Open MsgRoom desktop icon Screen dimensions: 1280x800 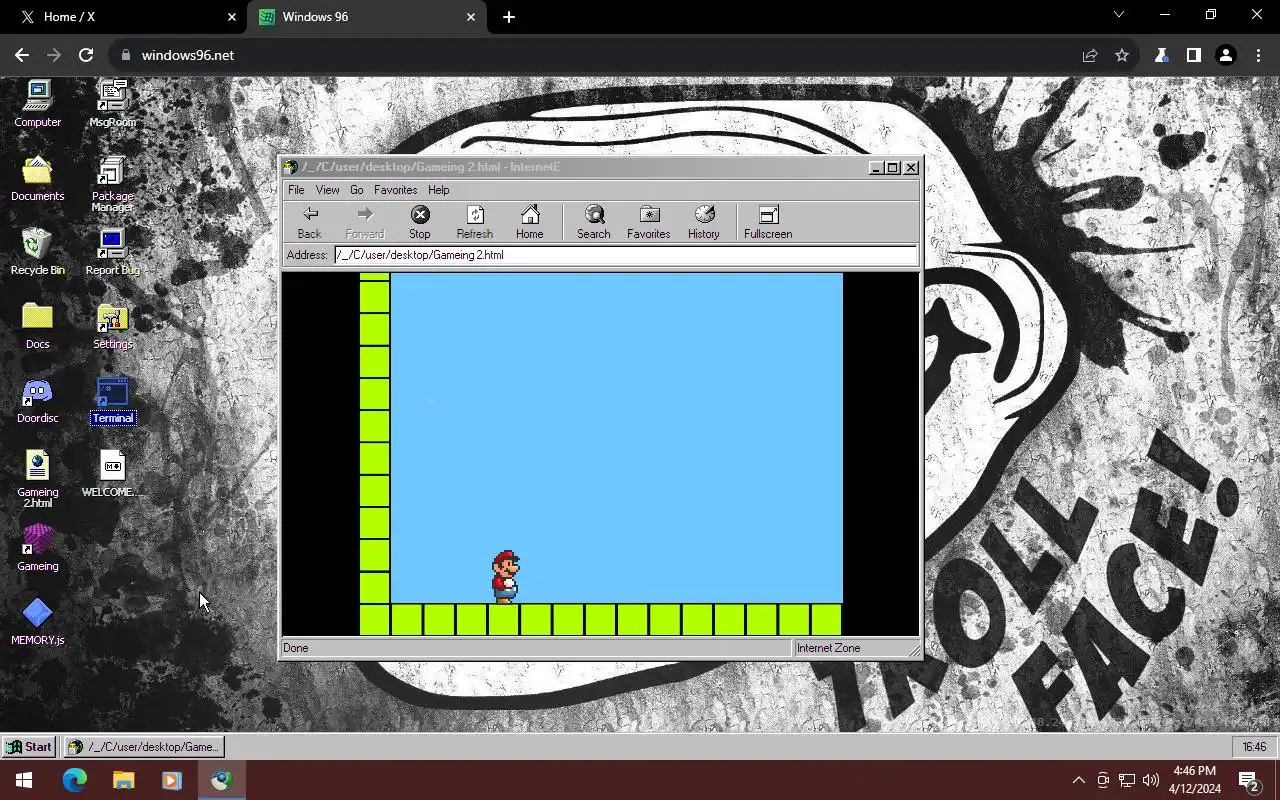click(113, 104)
